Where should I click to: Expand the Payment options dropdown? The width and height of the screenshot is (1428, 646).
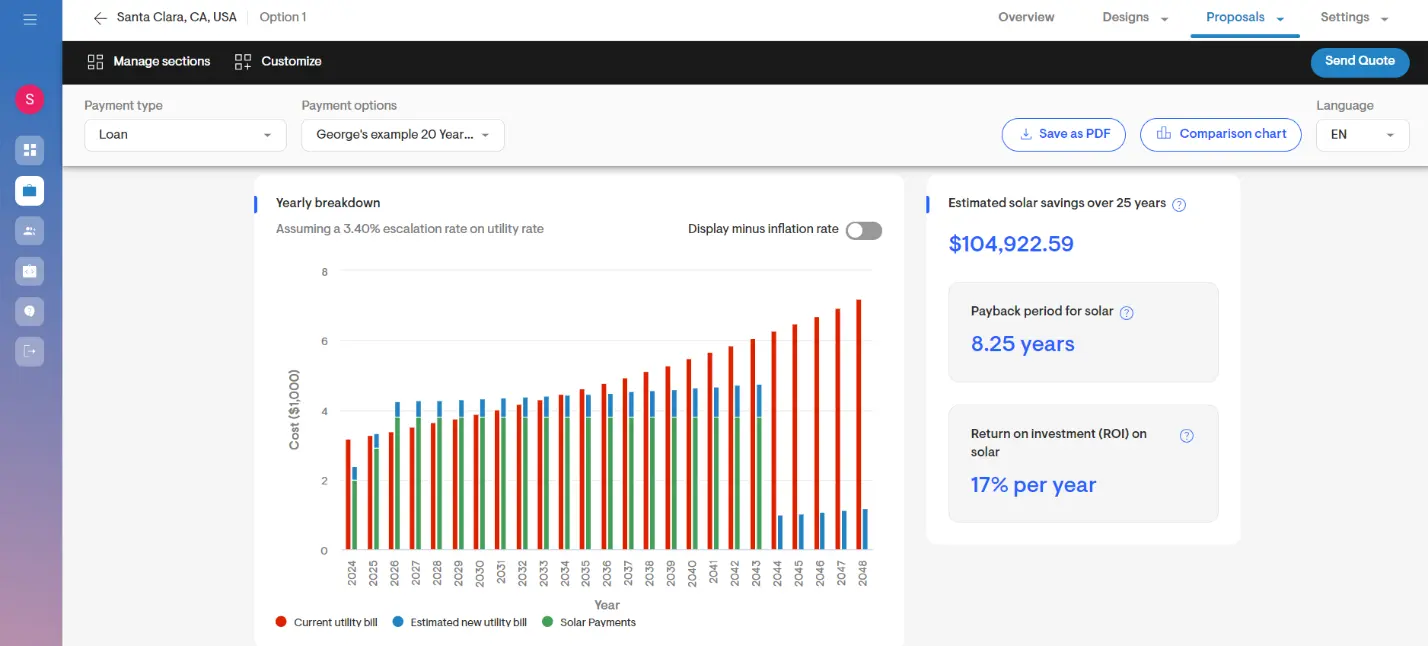402,135
